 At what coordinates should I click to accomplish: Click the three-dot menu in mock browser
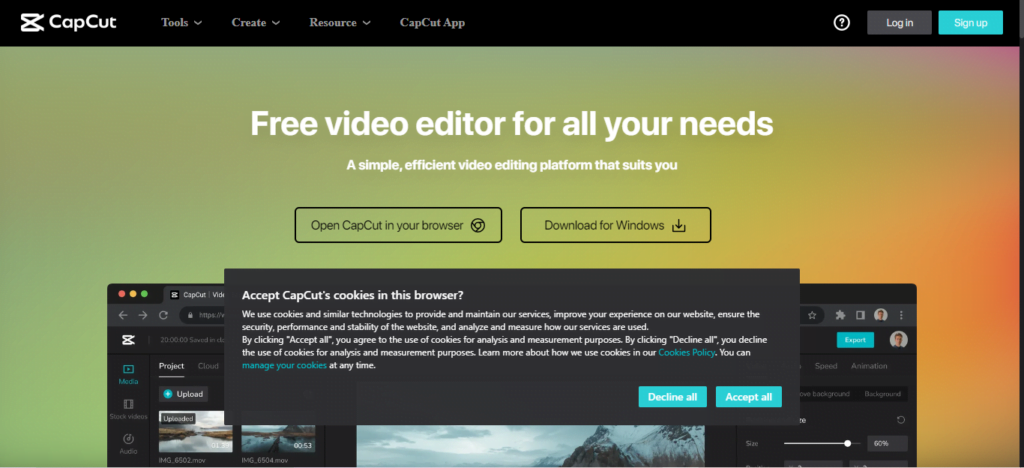point(901,315)
